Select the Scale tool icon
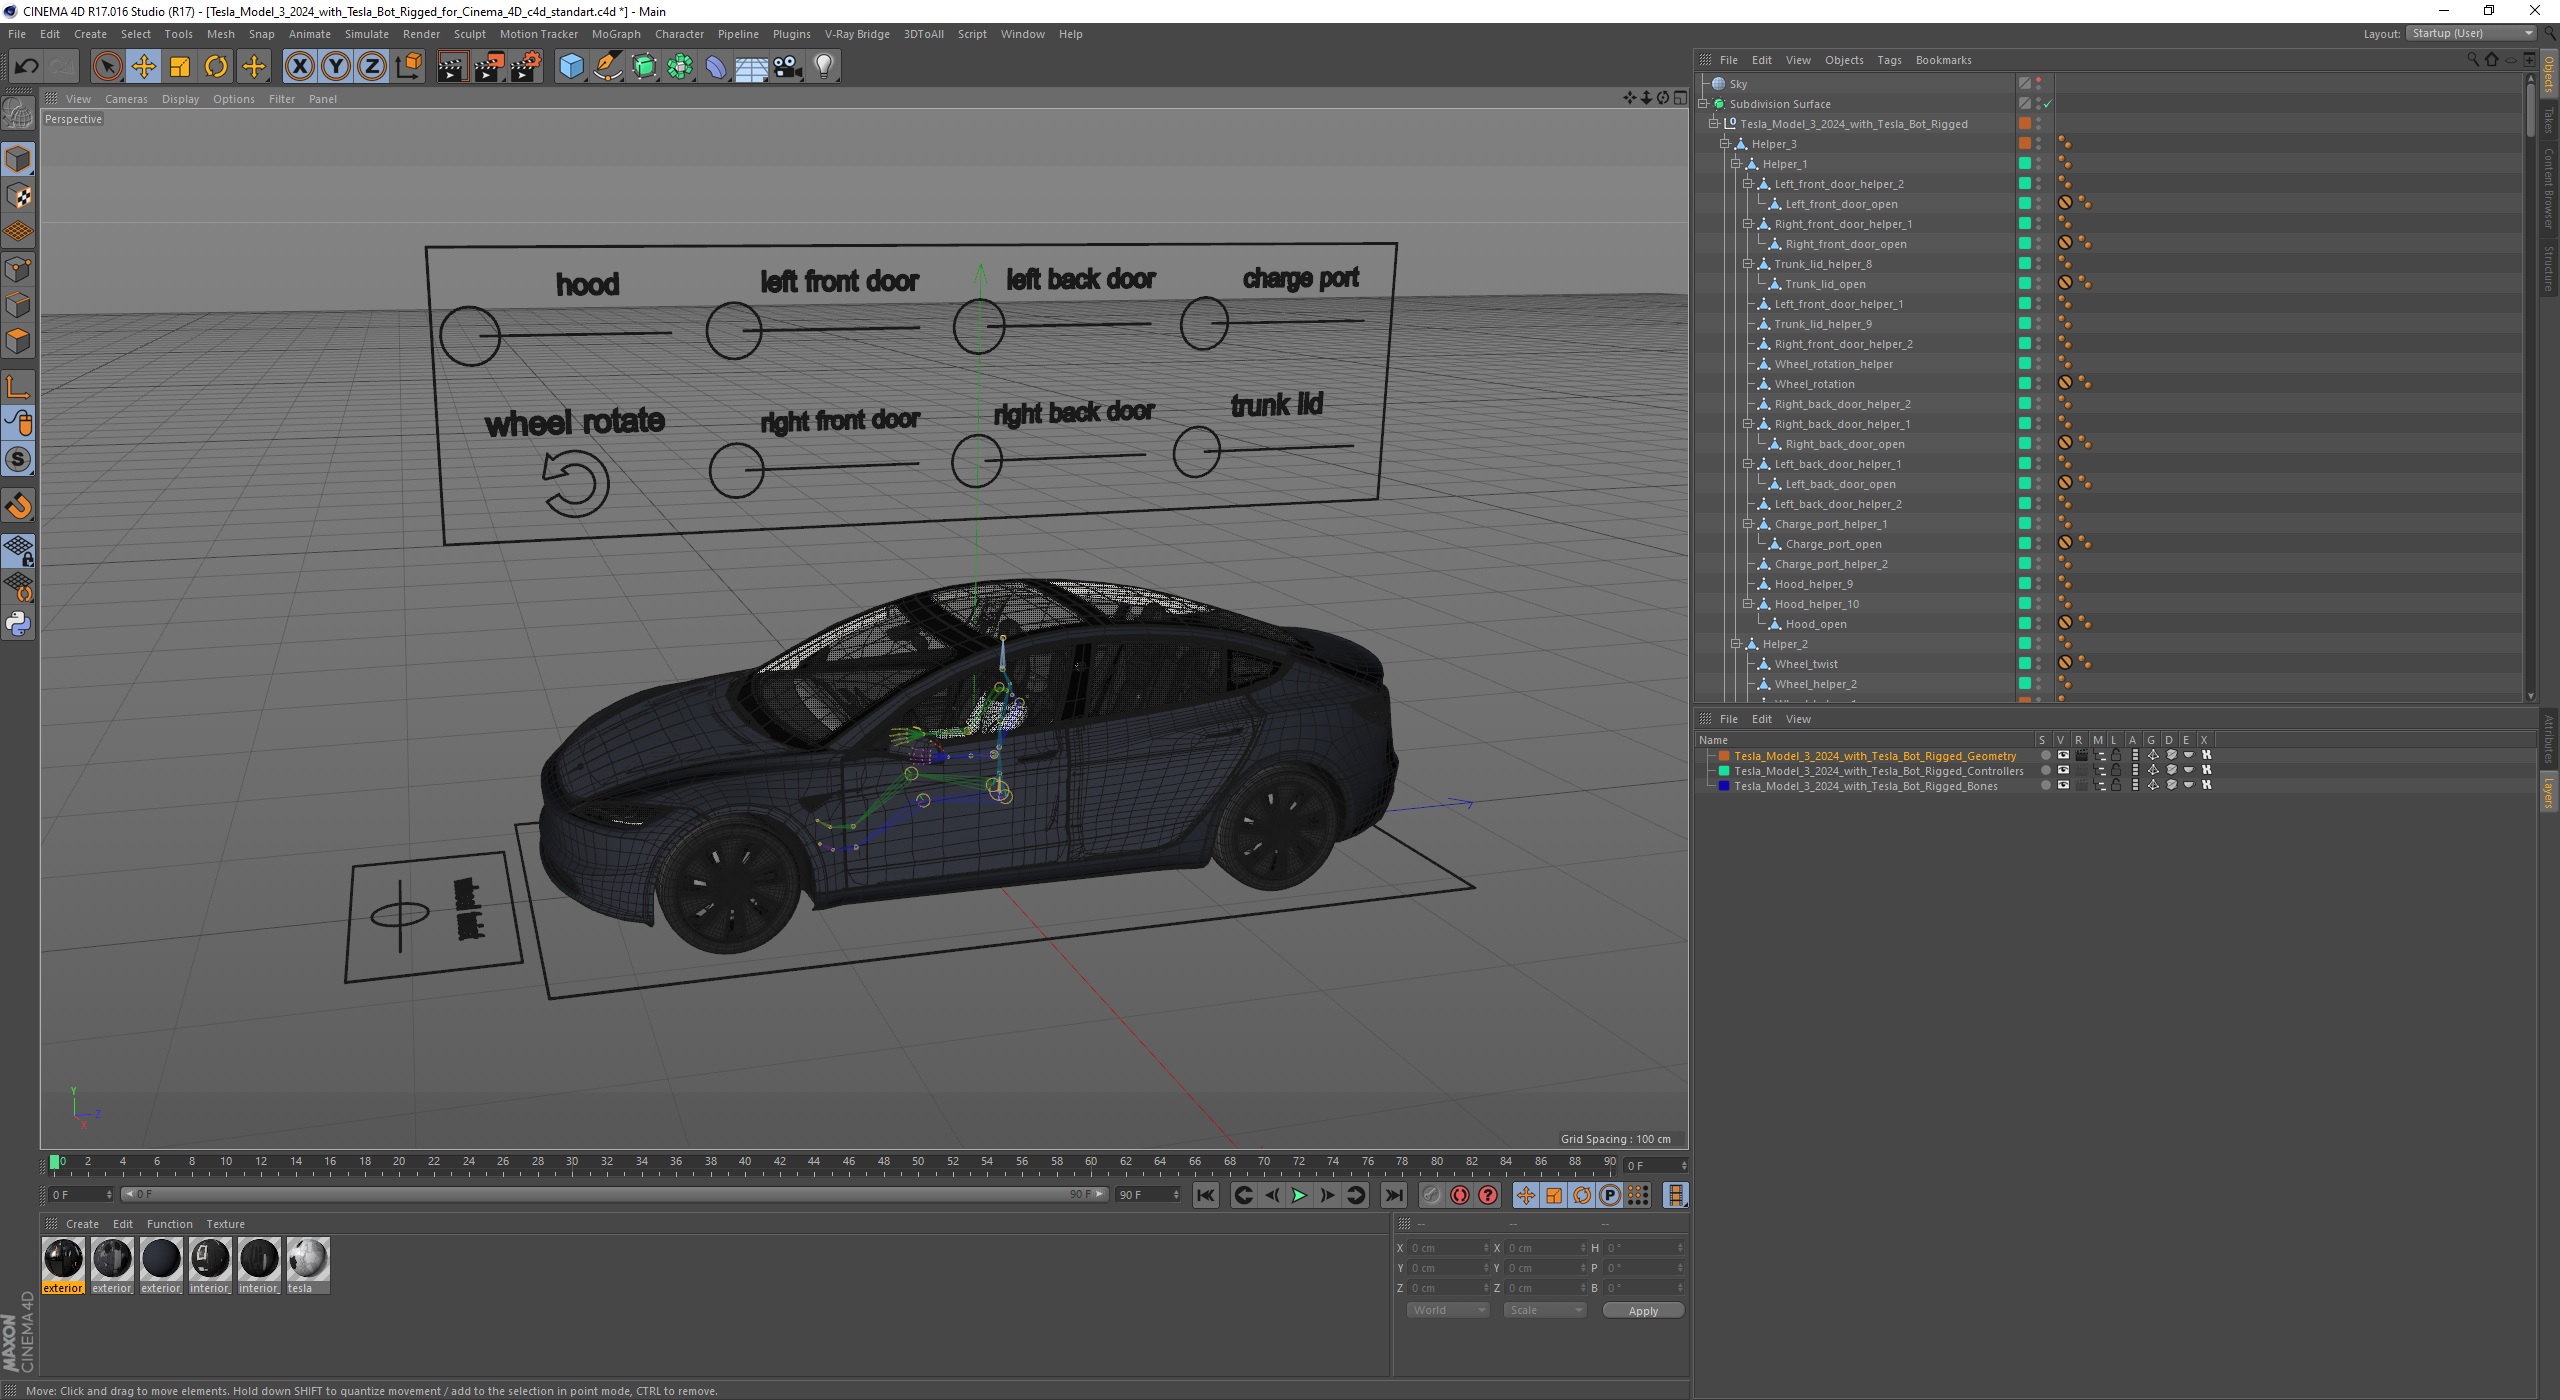The width and height of the screenshot is (2560, 1400). [x=180, y=67]
